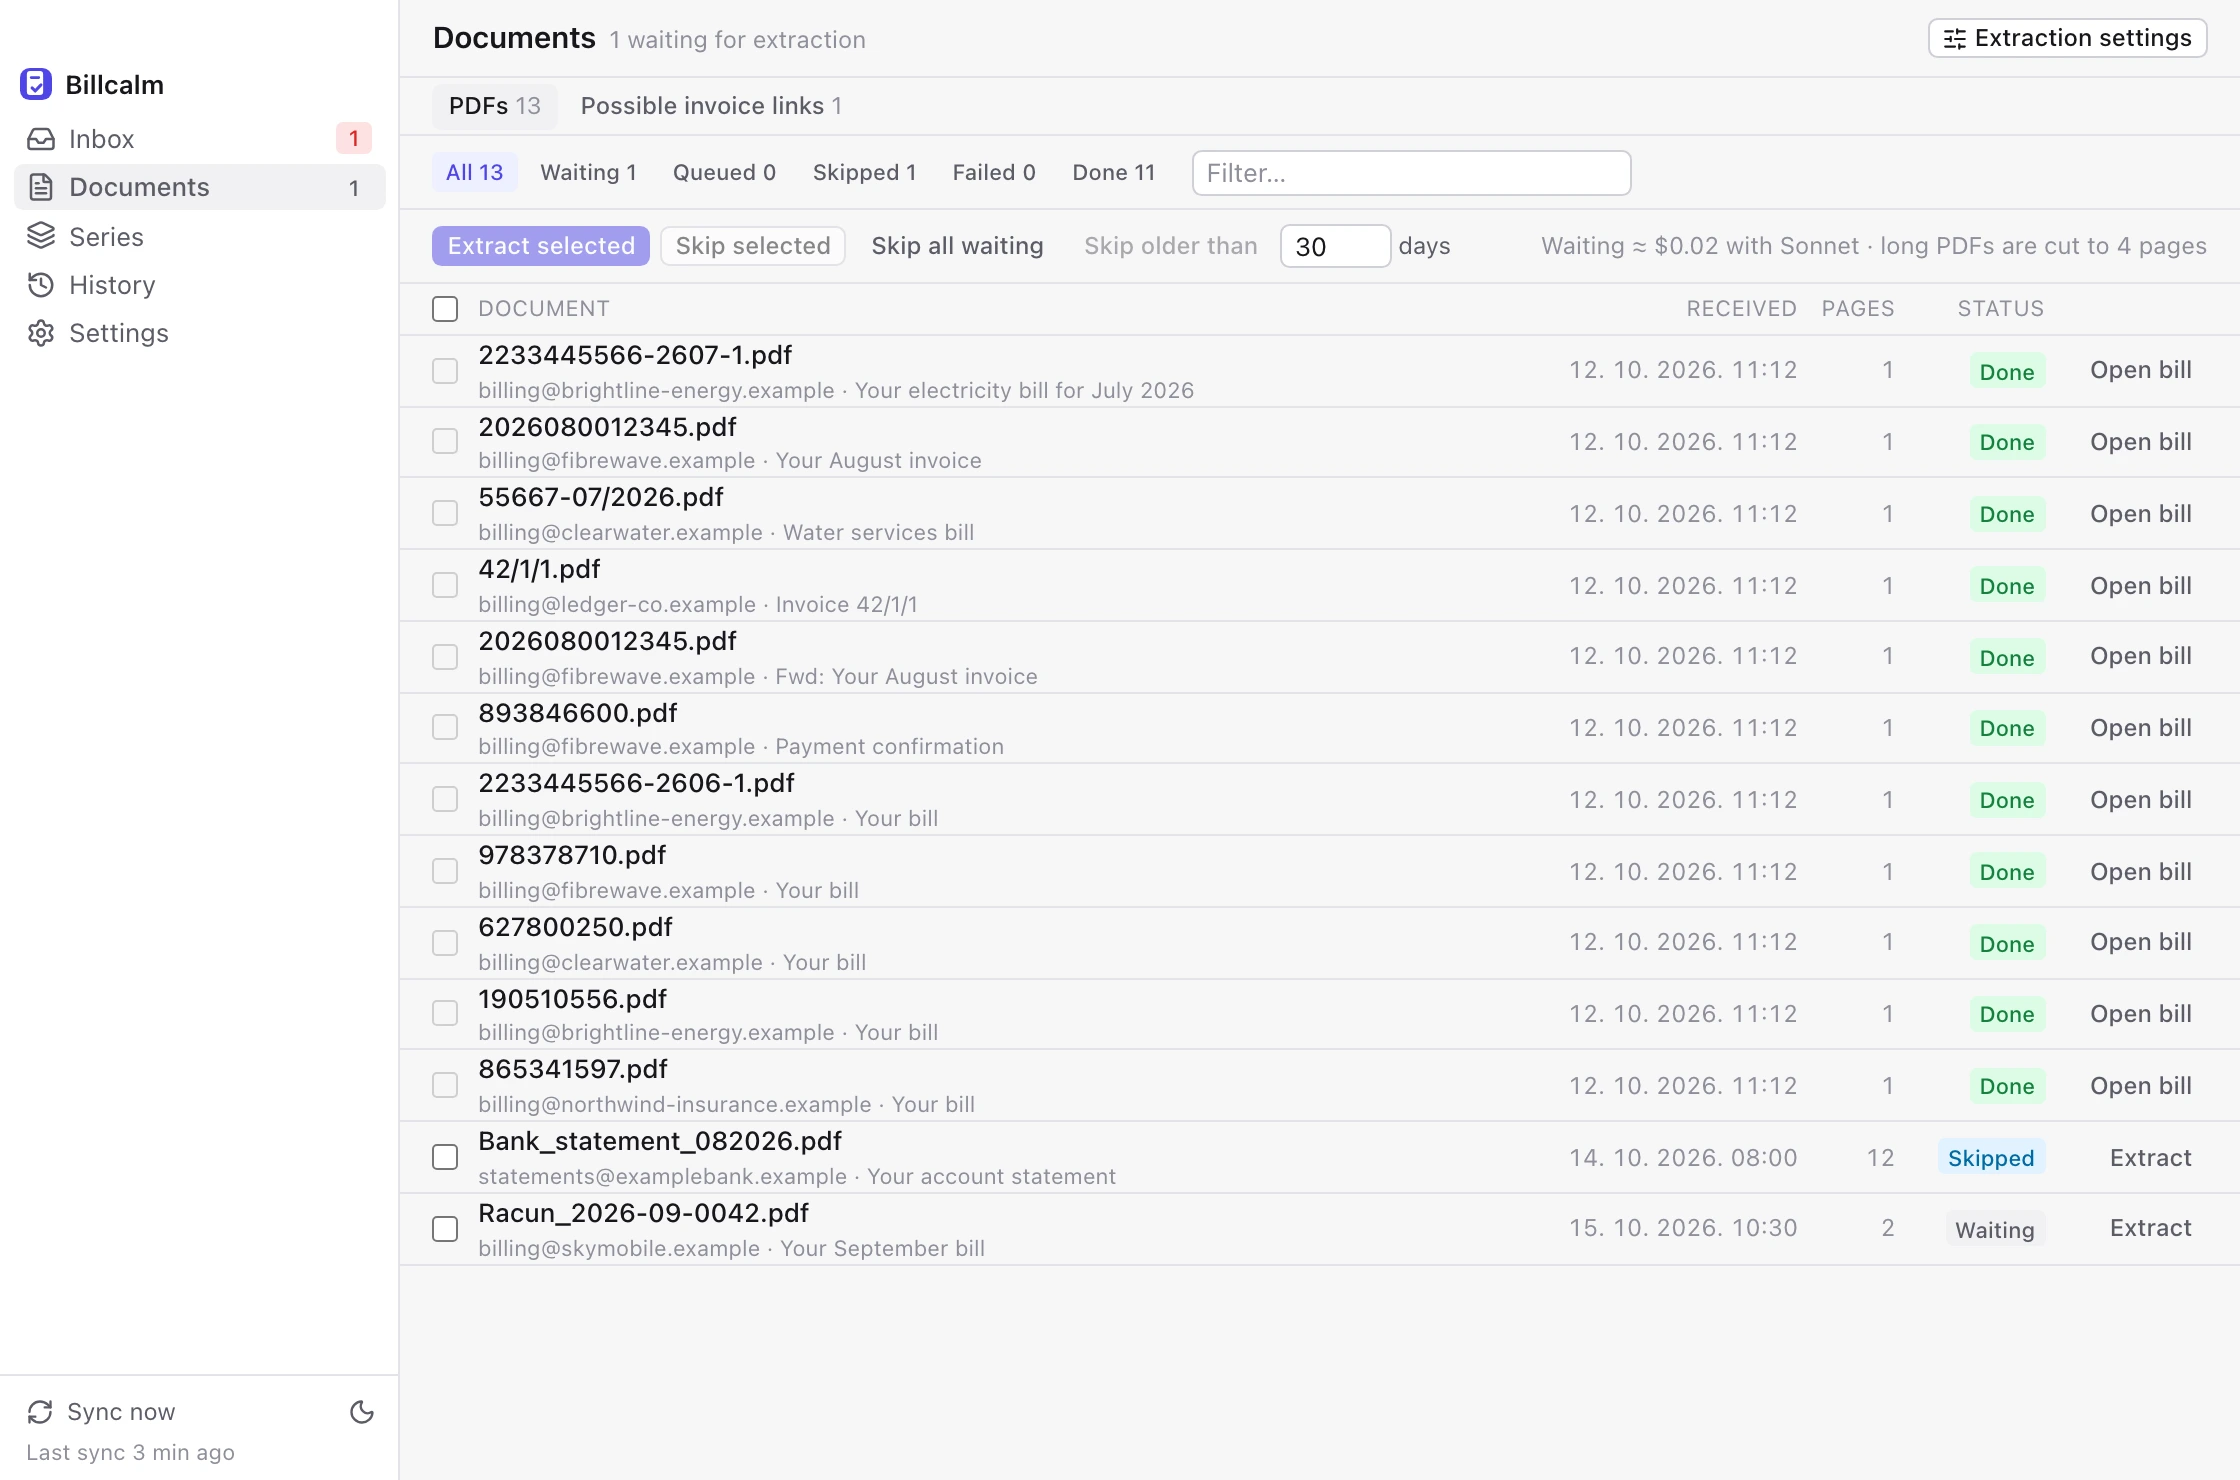Toggle dark mode with the moon icon
Viewport: 2240px width, 1480px height.
coord(362,1412)
